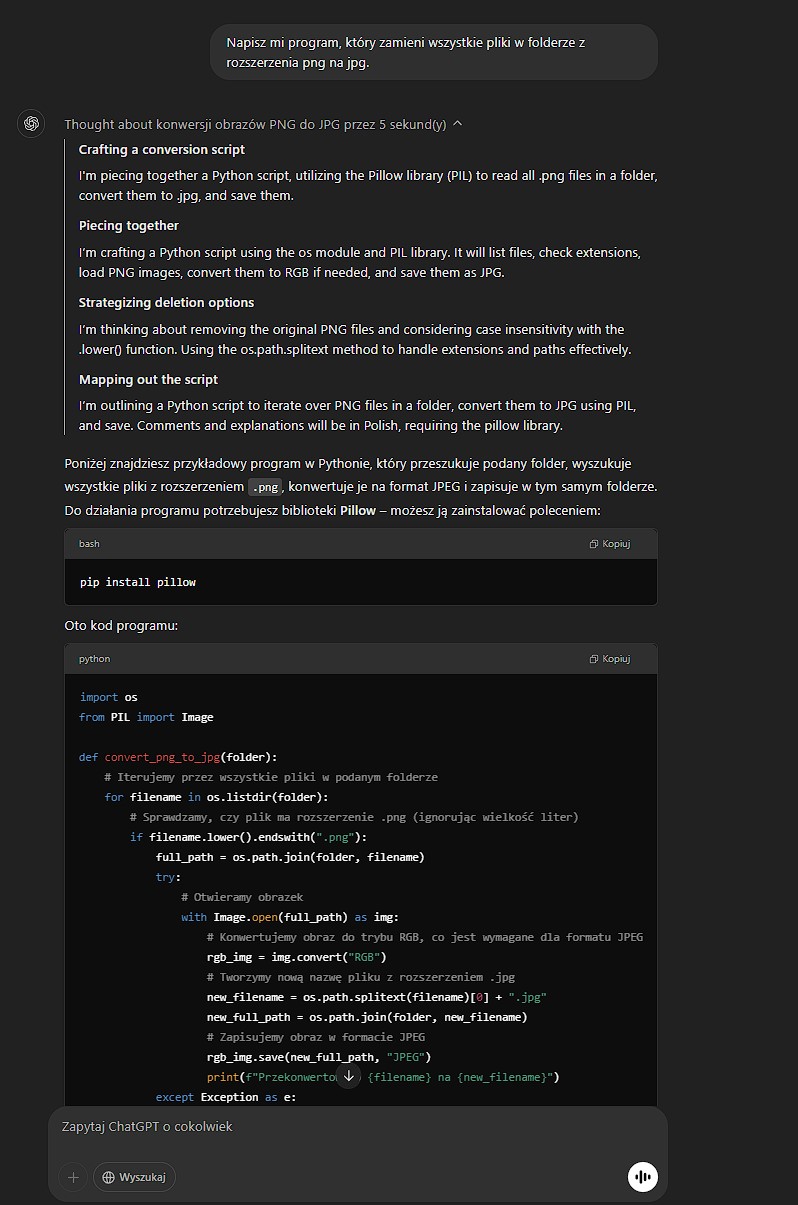Click the def convert_png_to_jpg code line
The image size is (798, 1205).
[179, 757]
